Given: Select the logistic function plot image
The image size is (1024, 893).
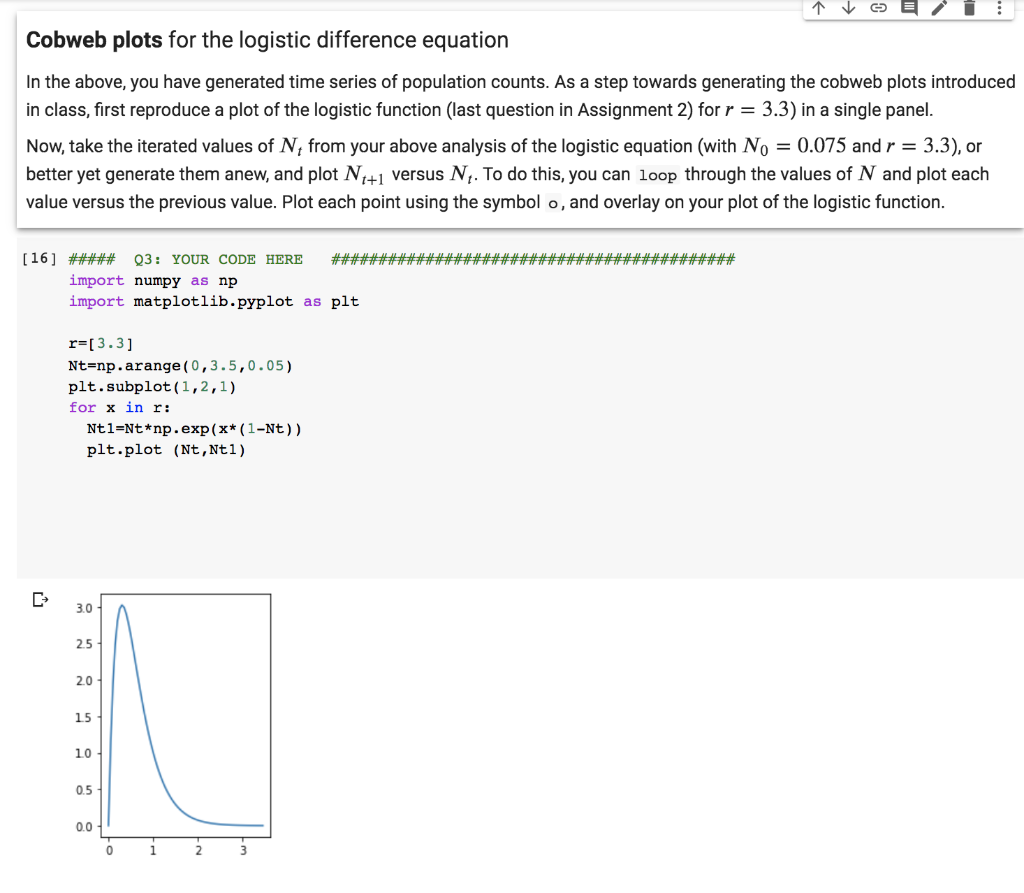Looking at the screenshot, I should click(x=185, y=720).
